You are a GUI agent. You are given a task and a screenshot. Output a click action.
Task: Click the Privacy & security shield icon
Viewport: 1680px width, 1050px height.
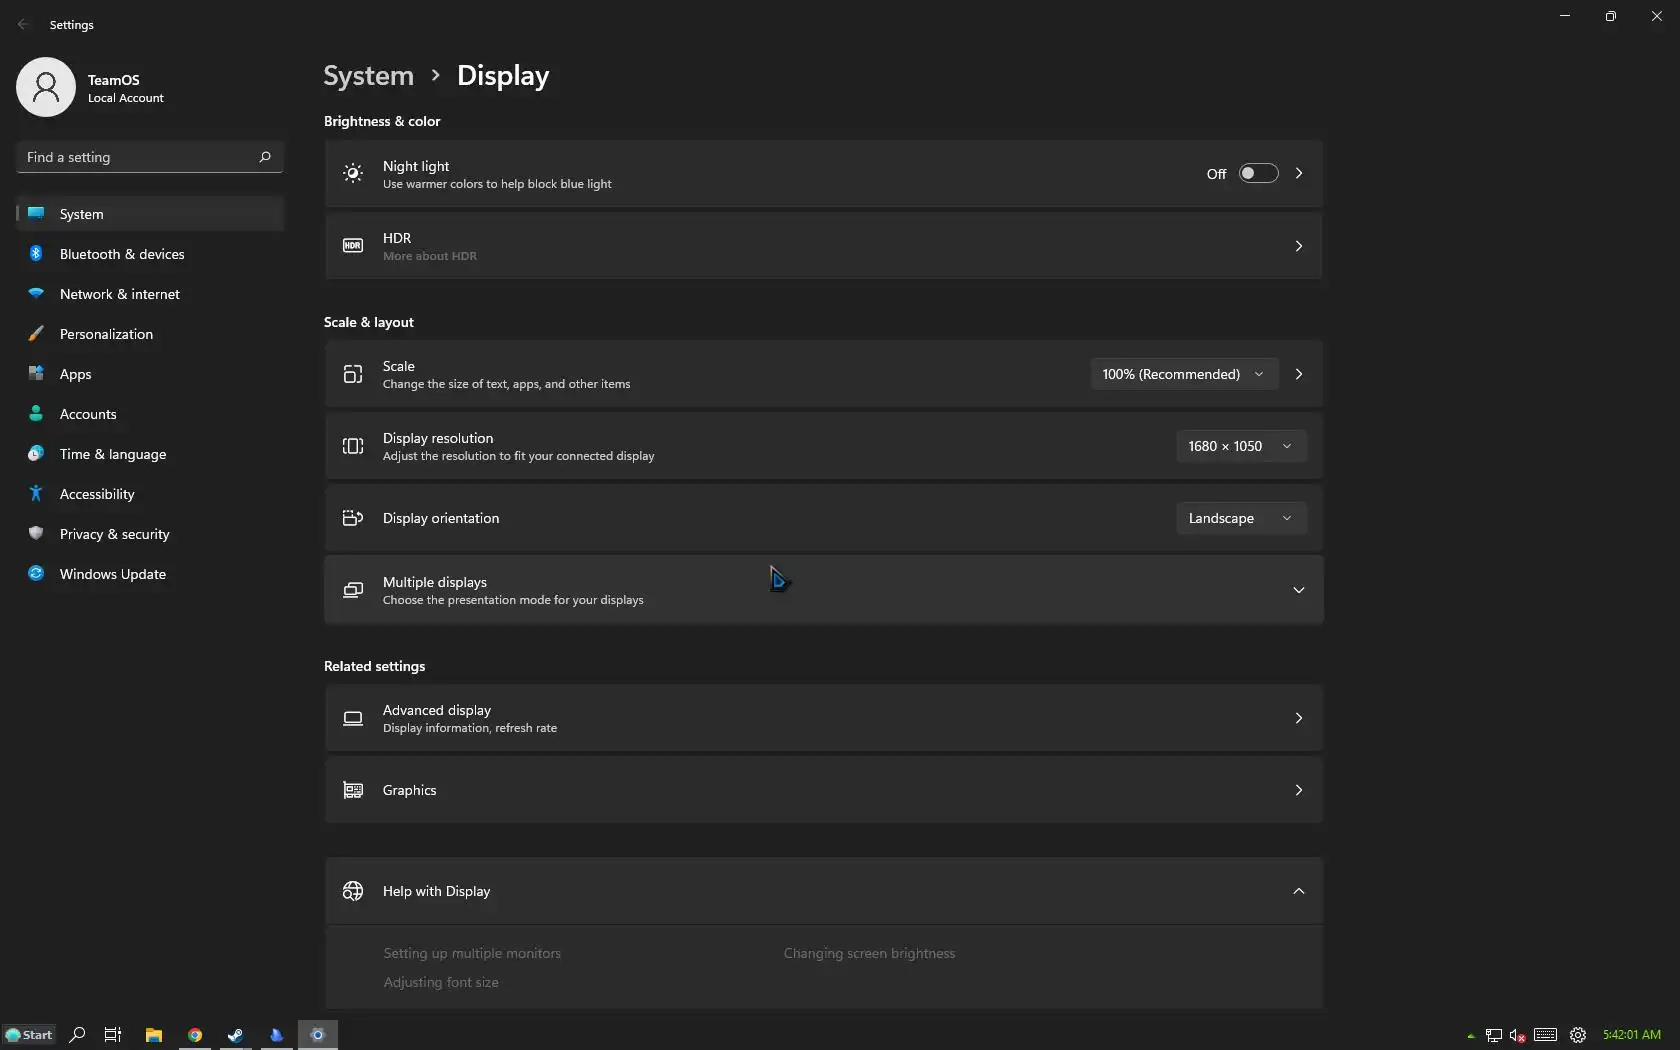[36, 534]
